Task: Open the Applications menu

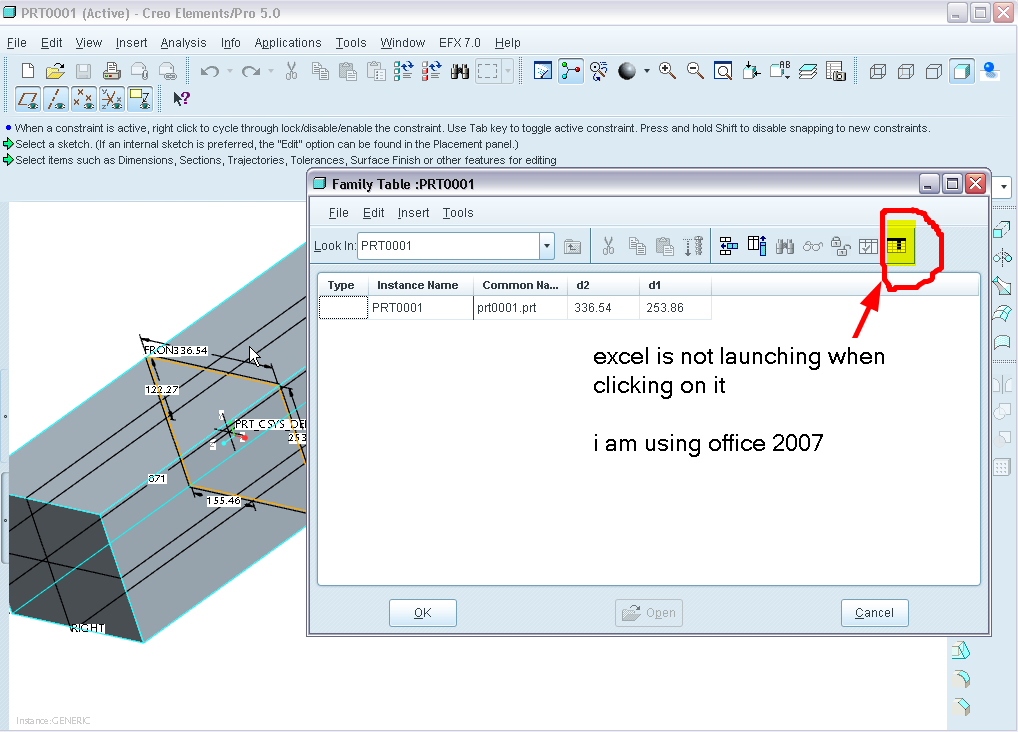Action: point(288,43)
